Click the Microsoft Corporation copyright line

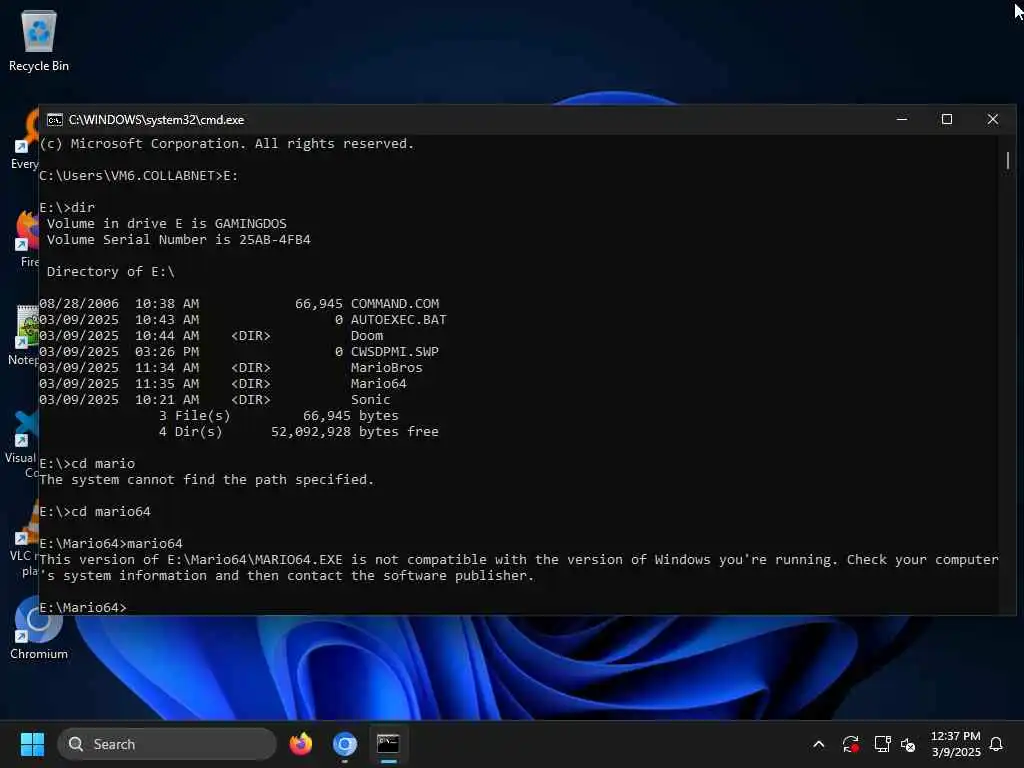click(227, 144)
